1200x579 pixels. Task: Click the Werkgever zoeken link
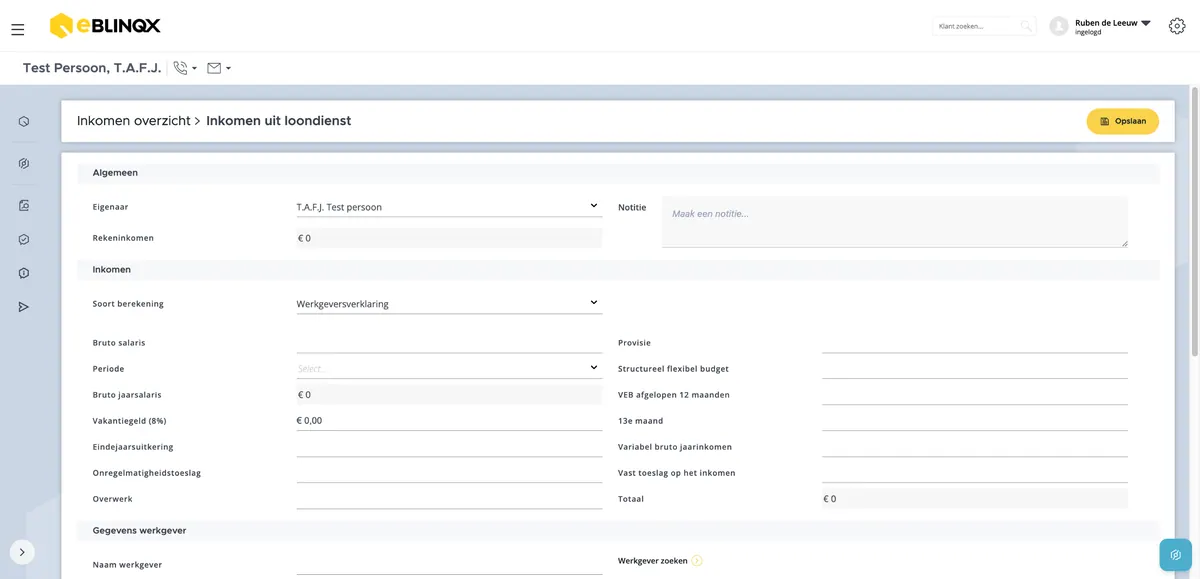tap(653, 561)
